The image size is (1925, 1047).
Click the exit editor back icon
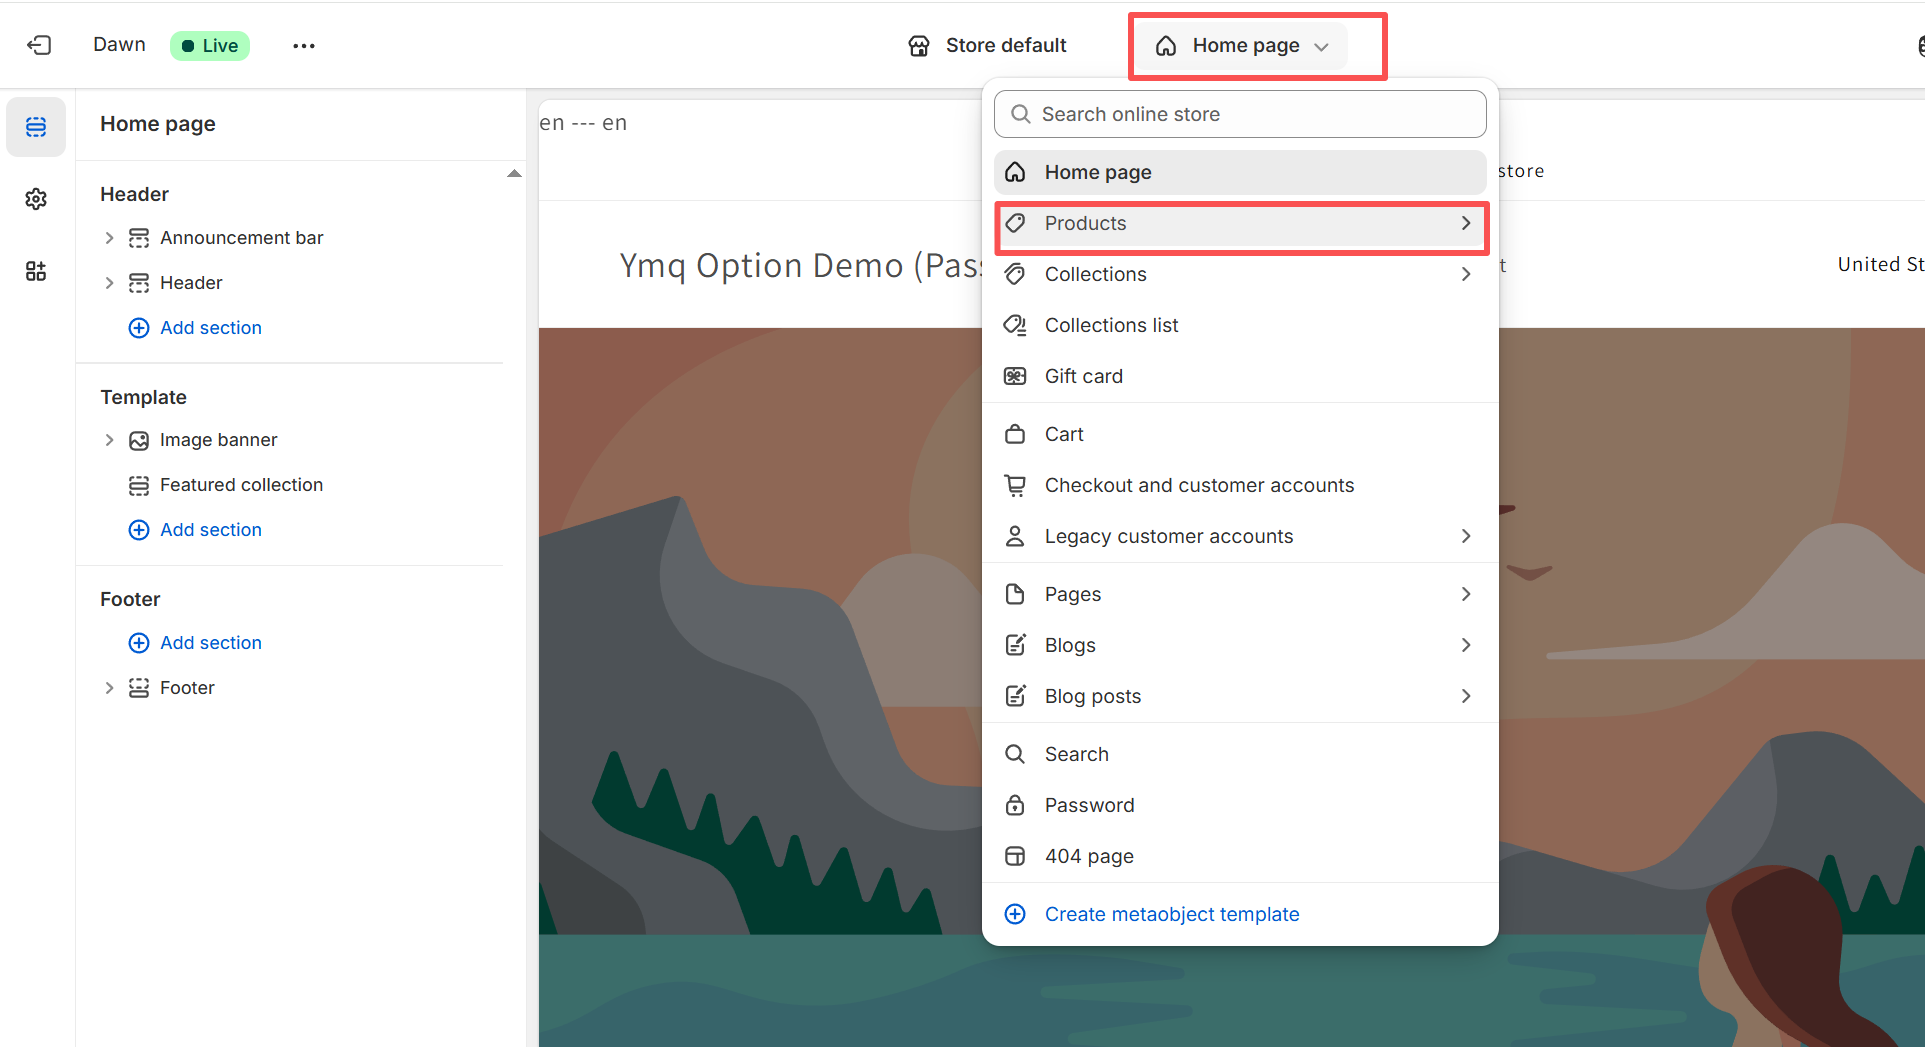pyautogui.click(x=39, y=45)
